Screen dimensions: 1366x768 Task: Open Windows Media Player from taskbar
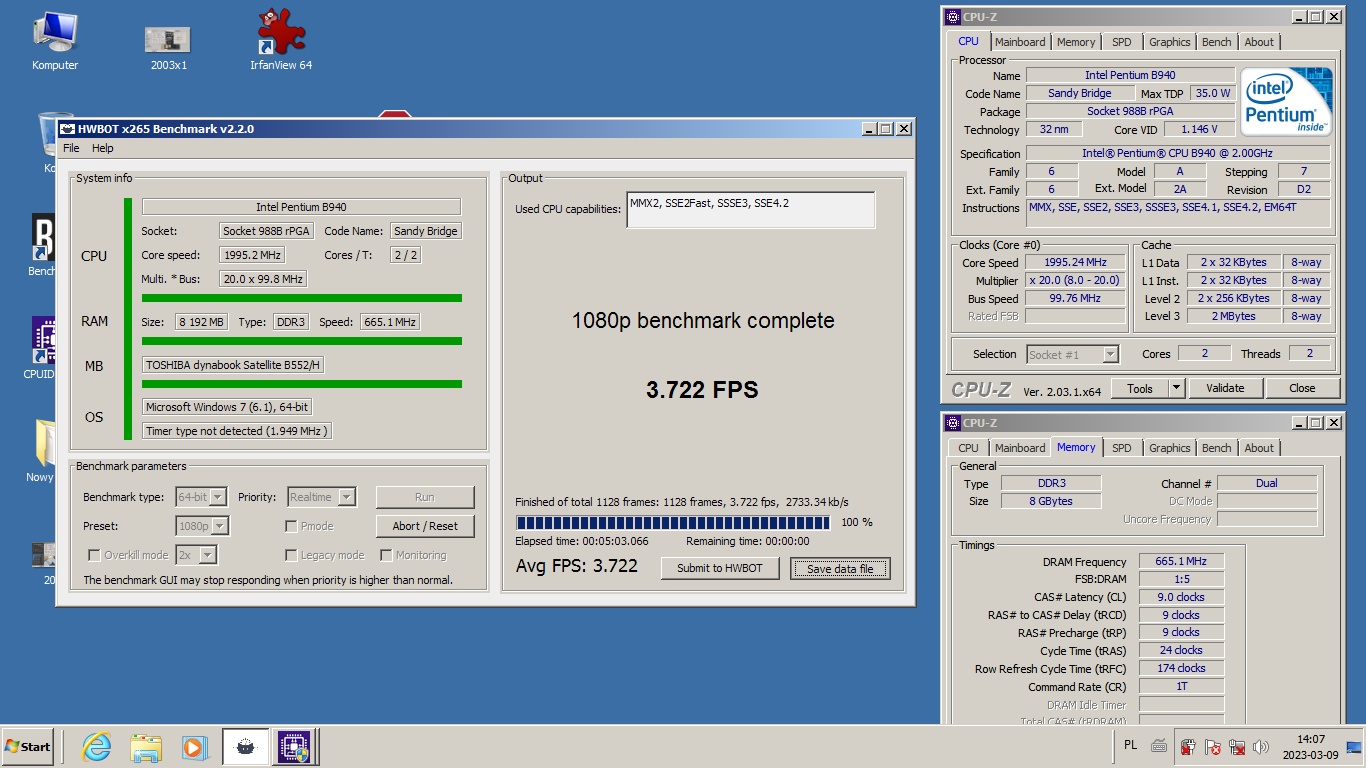194,746
